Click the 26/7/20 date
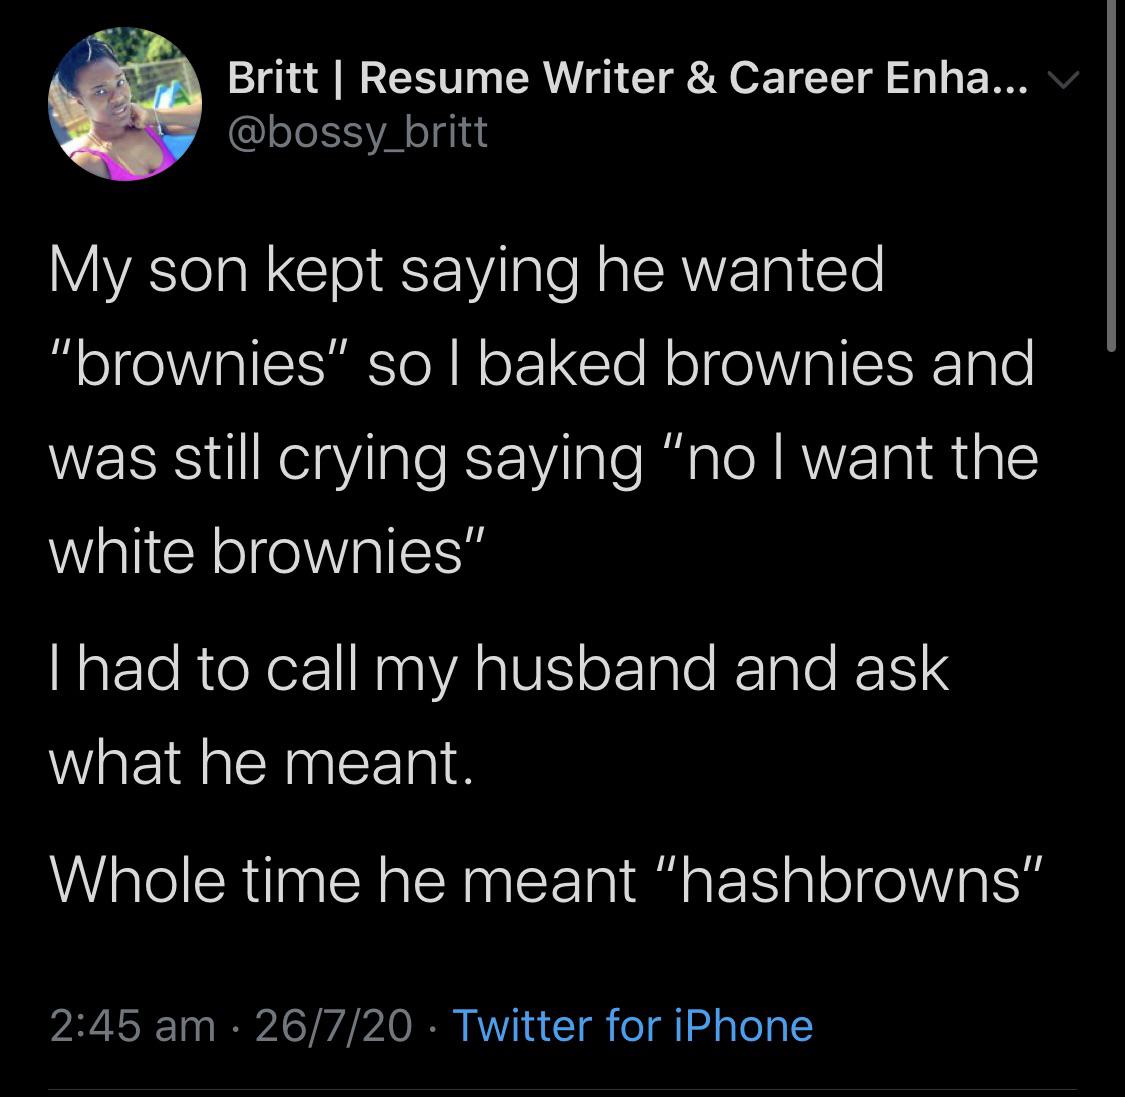 pyautogui.click(x=333, y=1025)
